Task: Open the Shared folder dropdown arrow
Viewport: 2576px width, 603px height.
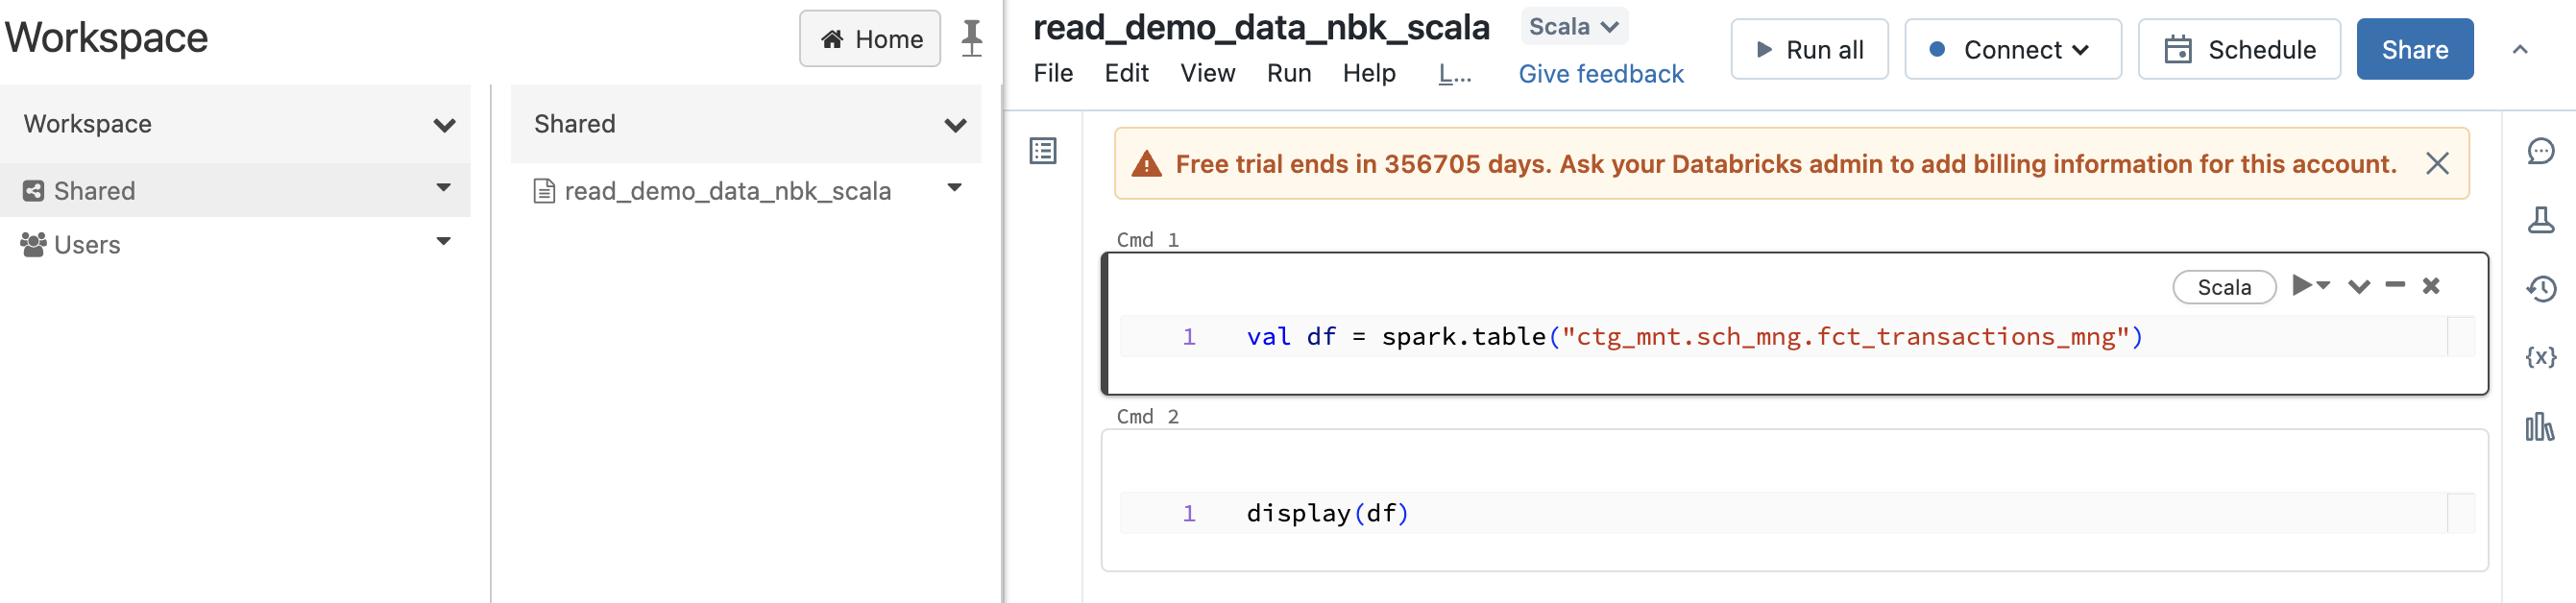Action: pyautogui.click(x=443, y=188)
